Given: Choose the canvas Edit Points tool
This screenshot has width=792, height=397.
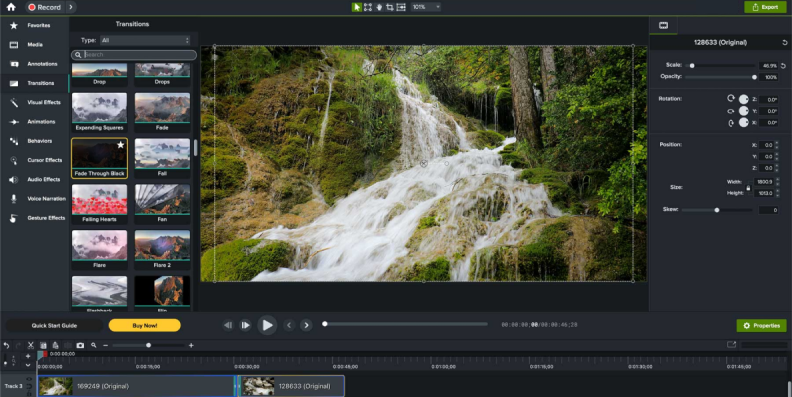Looking at the screenshot, I should tap(368, 7).
